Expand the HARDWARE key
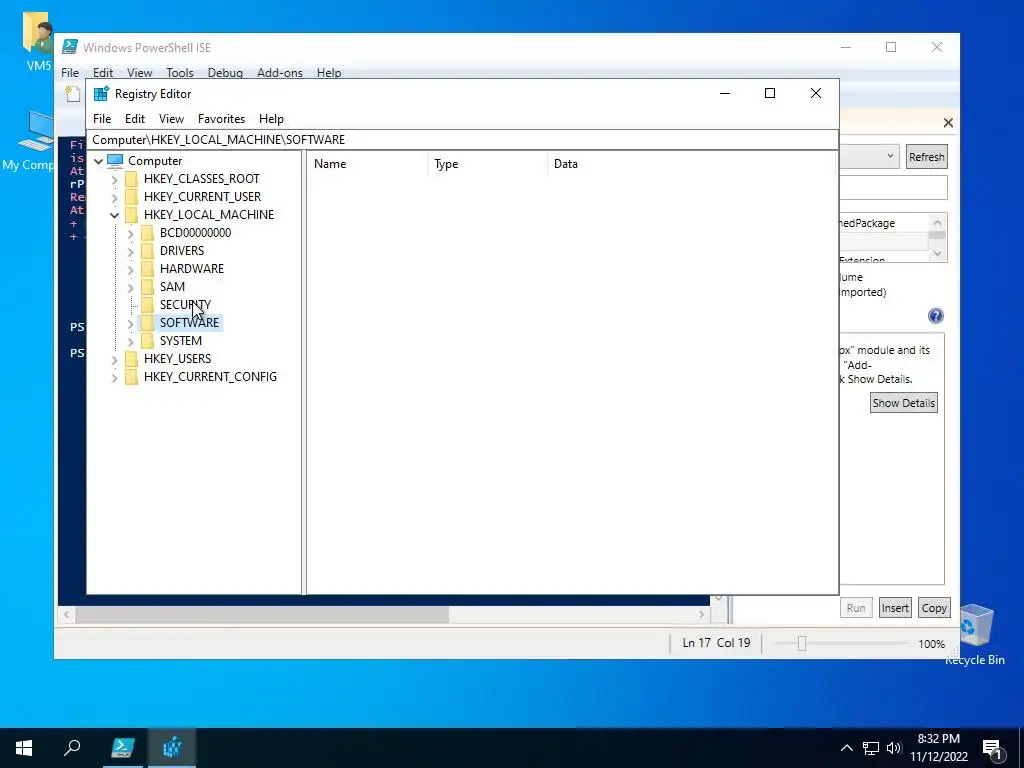The height and width of the screenshot is (768, 1024). coord(131,269)
